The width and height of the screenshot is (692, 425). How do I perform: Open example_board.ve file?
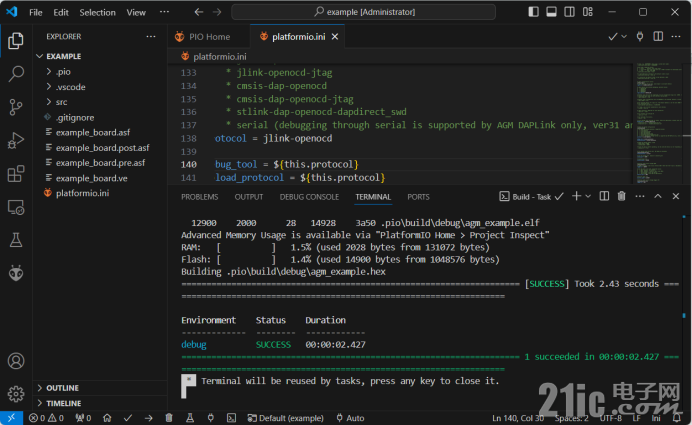92,178
